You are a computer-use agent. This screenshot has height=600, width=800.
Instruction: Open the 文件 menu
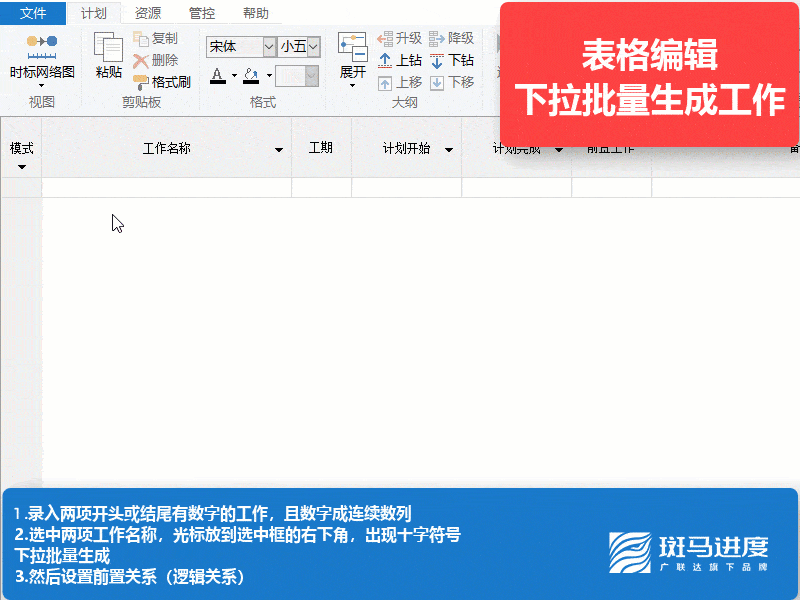(x=32, y=13)
